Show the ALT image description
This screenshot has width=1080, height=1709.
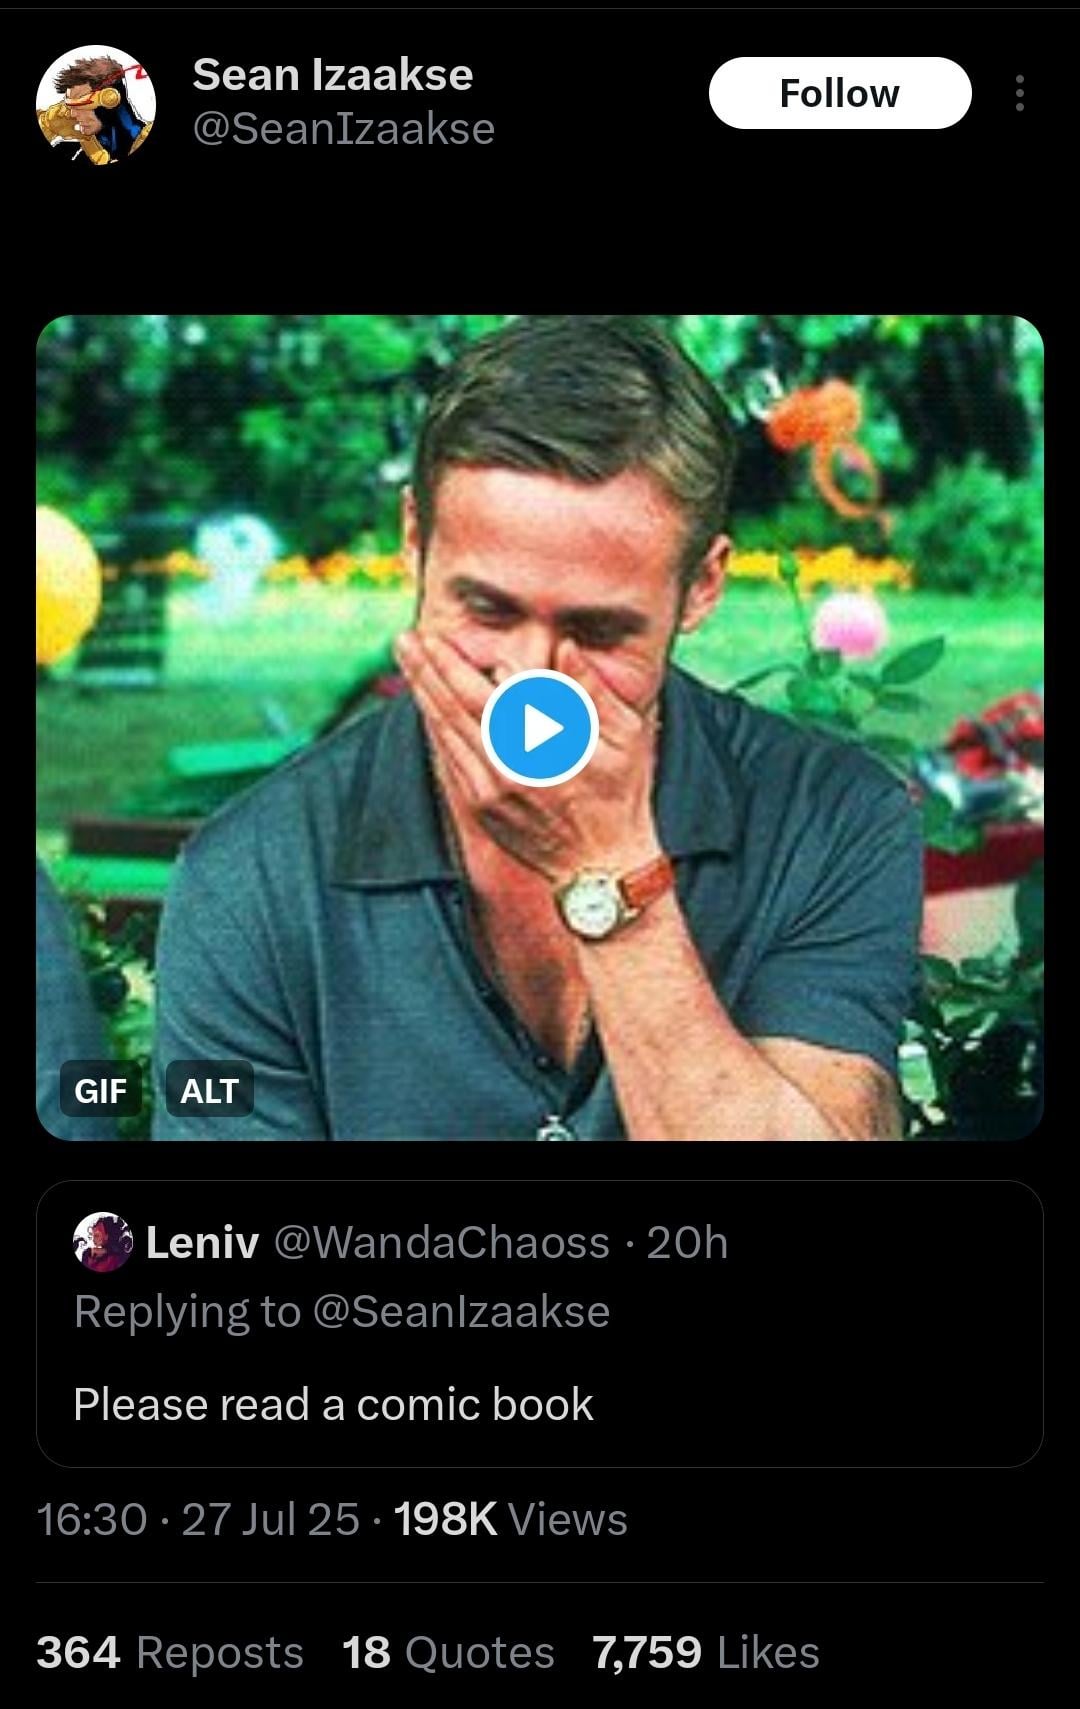(x=209, y=1090)
